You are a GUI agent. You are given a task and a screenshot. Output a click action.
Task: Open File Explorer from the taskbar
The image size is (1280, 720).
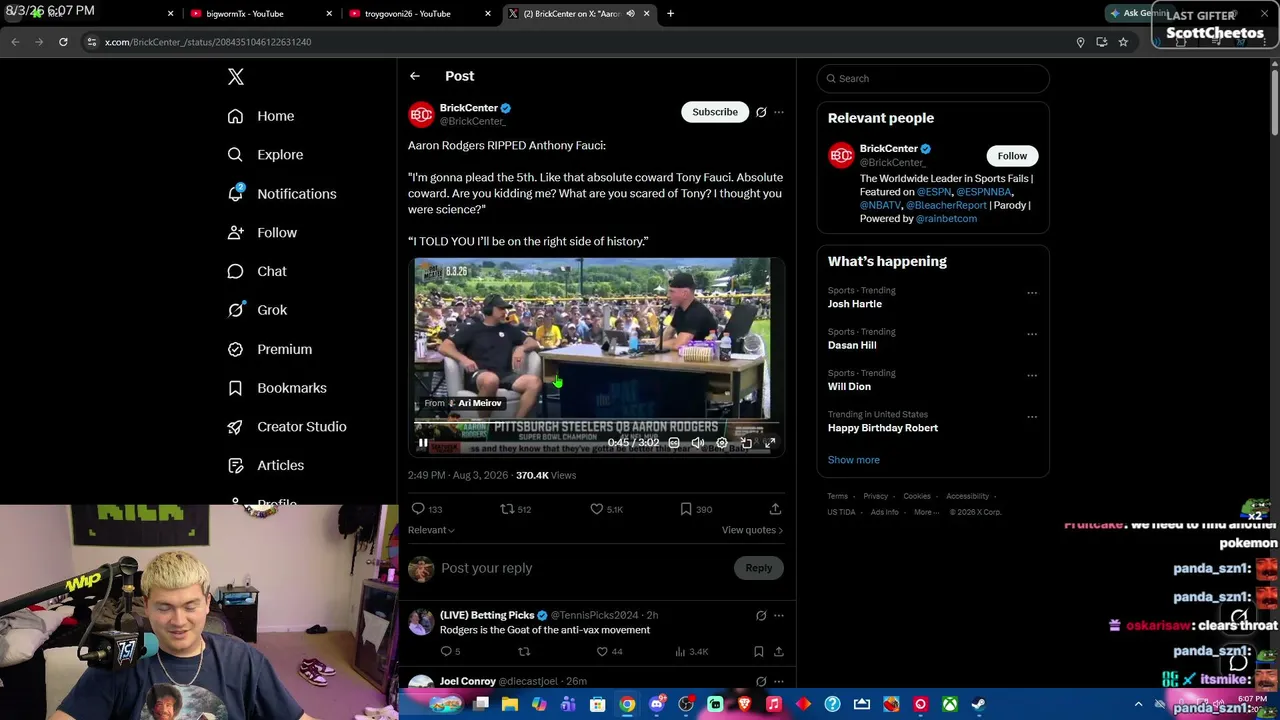(x=510, y=704)
